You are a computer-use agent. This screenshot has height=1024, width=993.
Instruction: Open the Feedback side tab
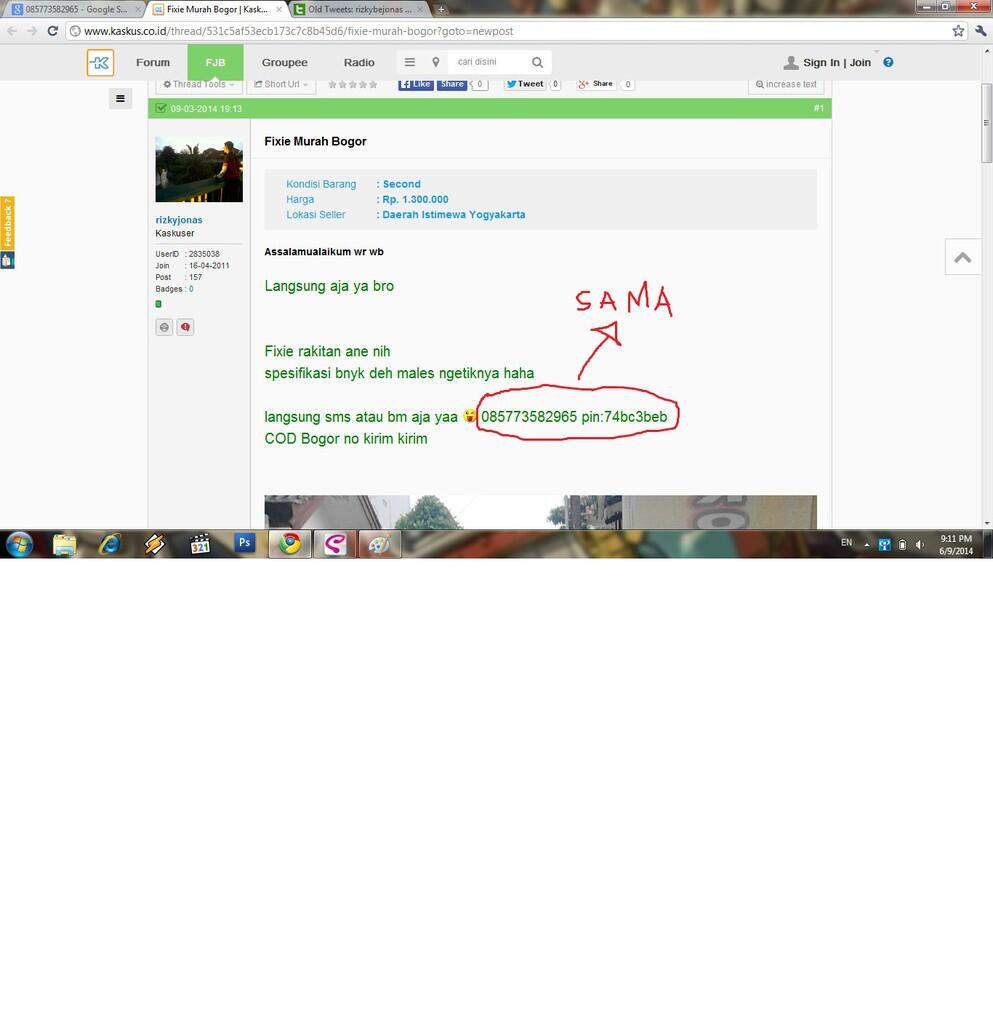point(7,223)
